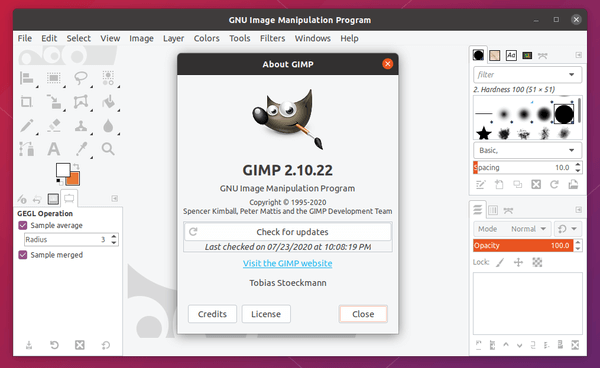Adjust the layer Opacity slider
Viewport: 600px width, 368px height.
coord(523,246)
